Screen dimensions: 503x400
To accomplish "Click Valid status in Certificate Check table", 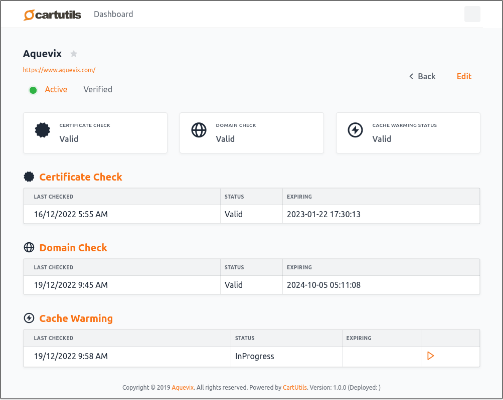I will [233, 214].
